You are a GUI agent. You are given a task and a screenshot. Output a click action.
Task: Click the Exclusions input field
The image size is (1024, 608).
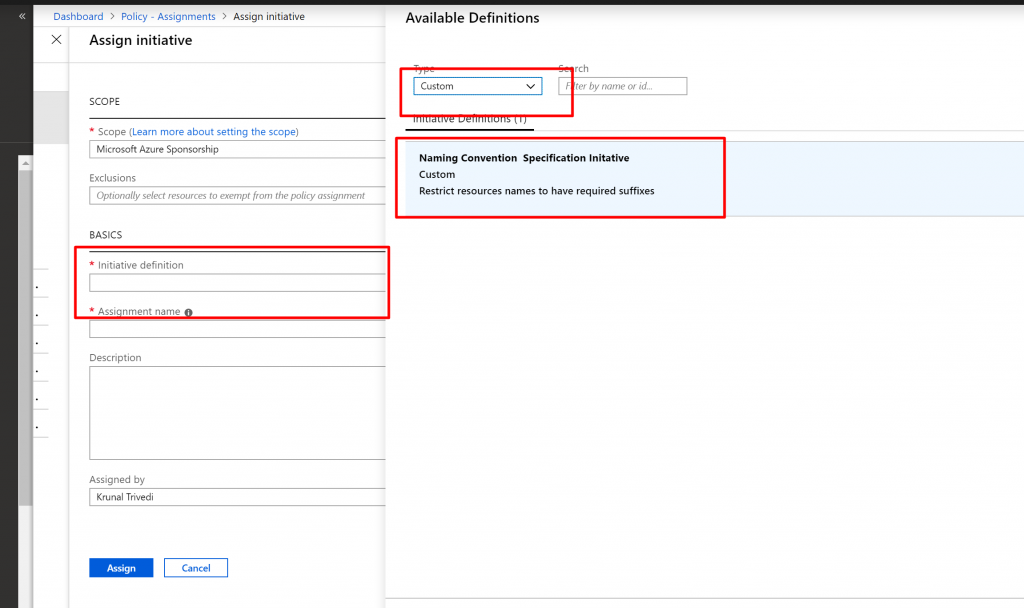[x=237, y=196]
